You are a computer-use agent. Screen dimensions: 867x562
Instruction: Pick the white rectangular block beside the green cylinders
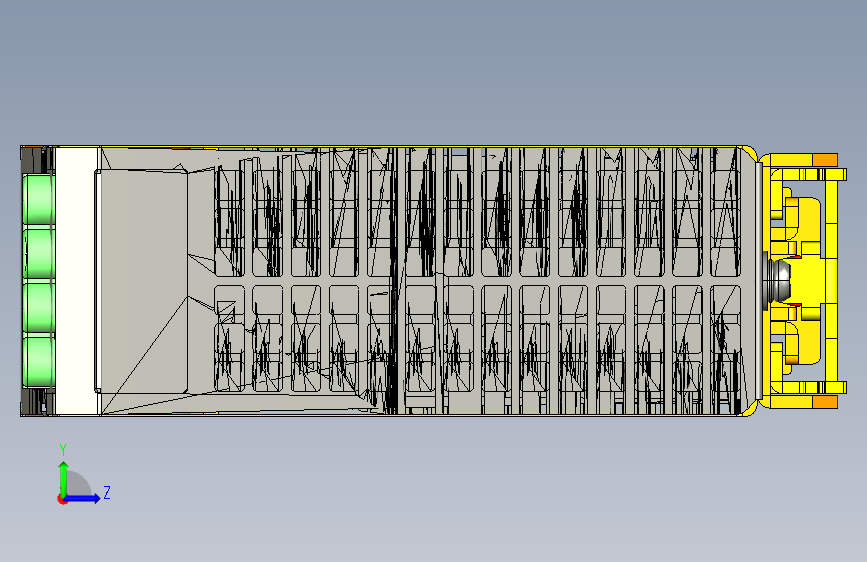tap(77, 281)
